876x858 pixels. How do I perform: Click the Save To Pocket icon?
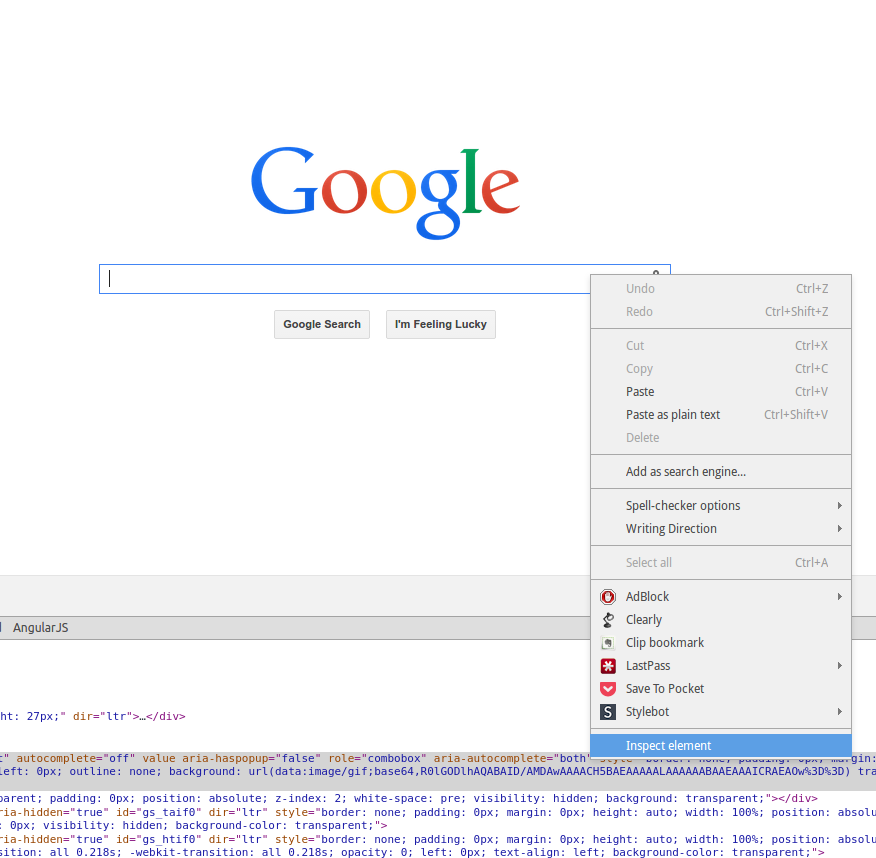click(x=608, y=689)
